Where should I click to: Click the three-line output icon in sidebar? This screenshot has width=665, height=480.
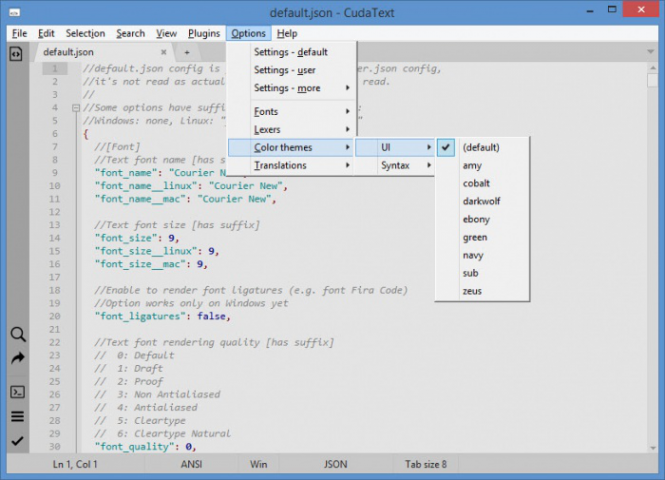(17, 416)
